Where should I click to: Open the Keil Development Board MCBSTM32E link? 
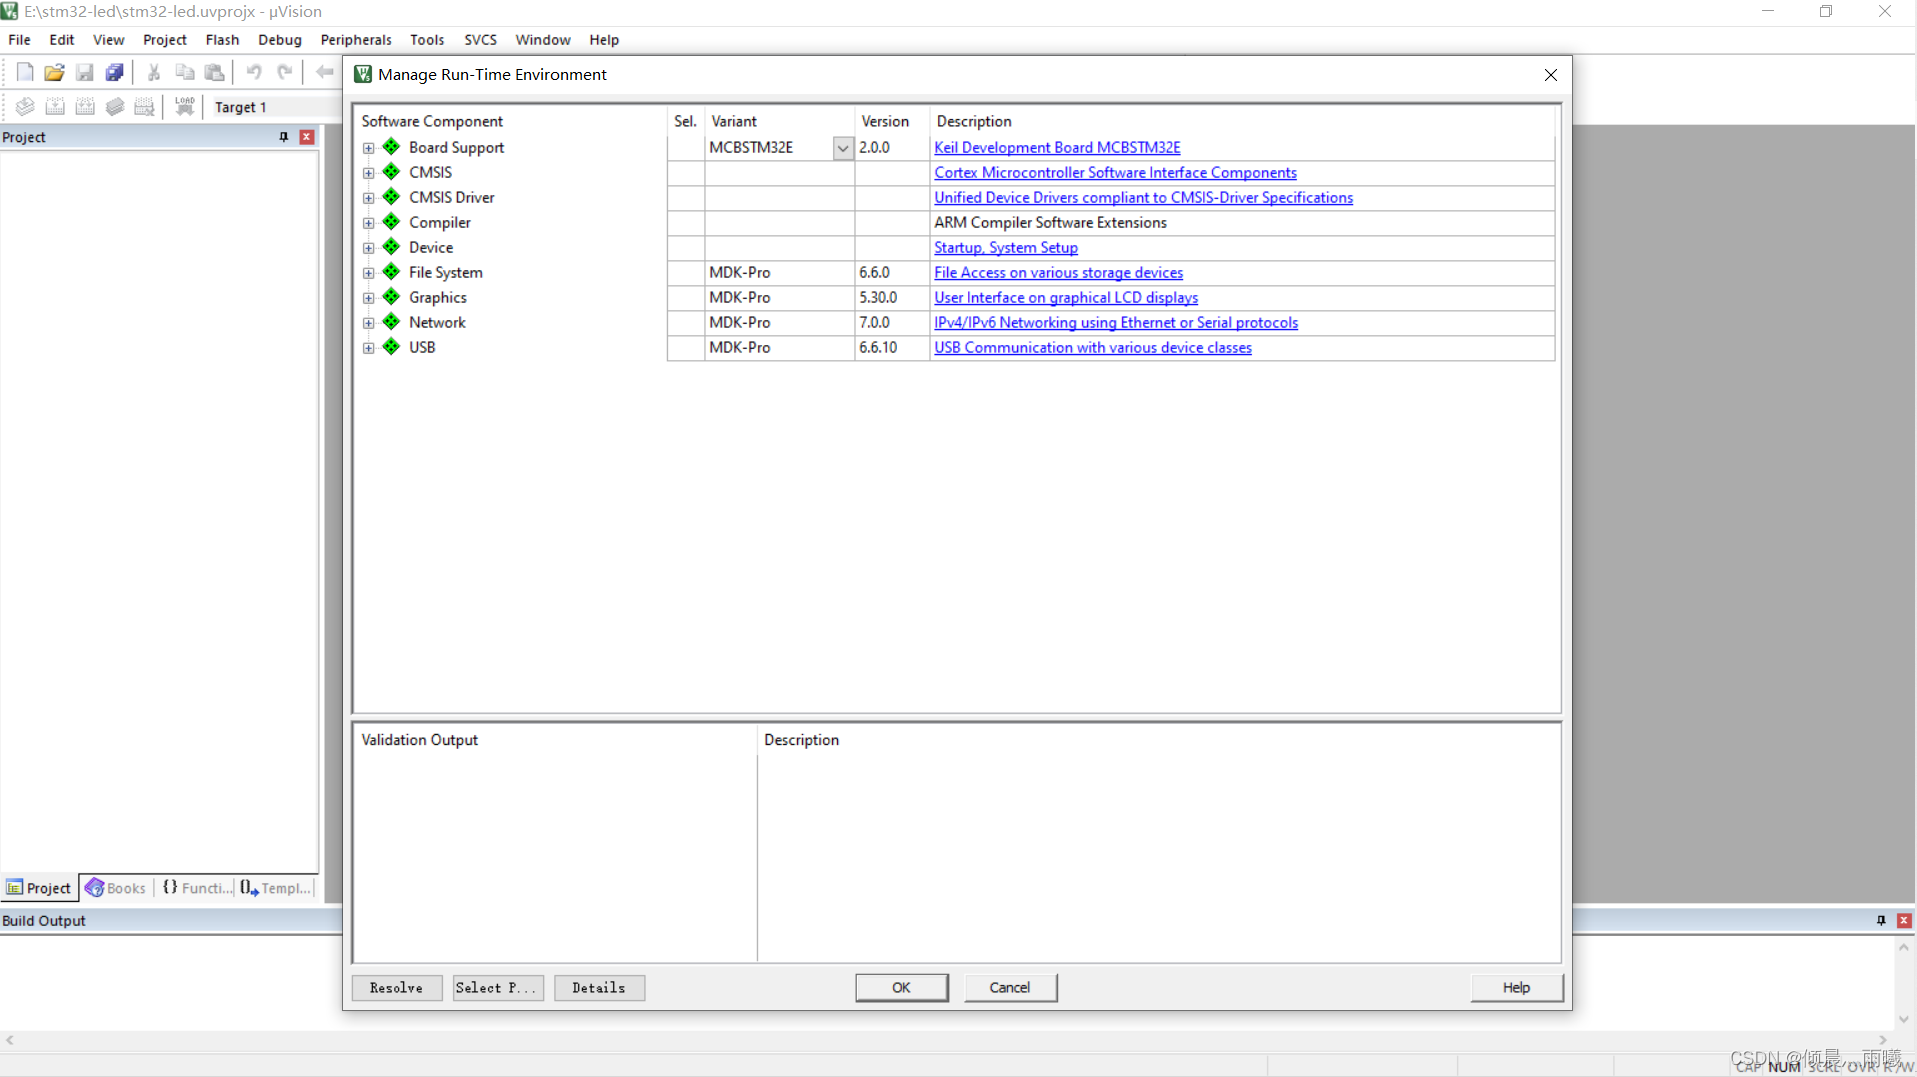(1057, 148)
